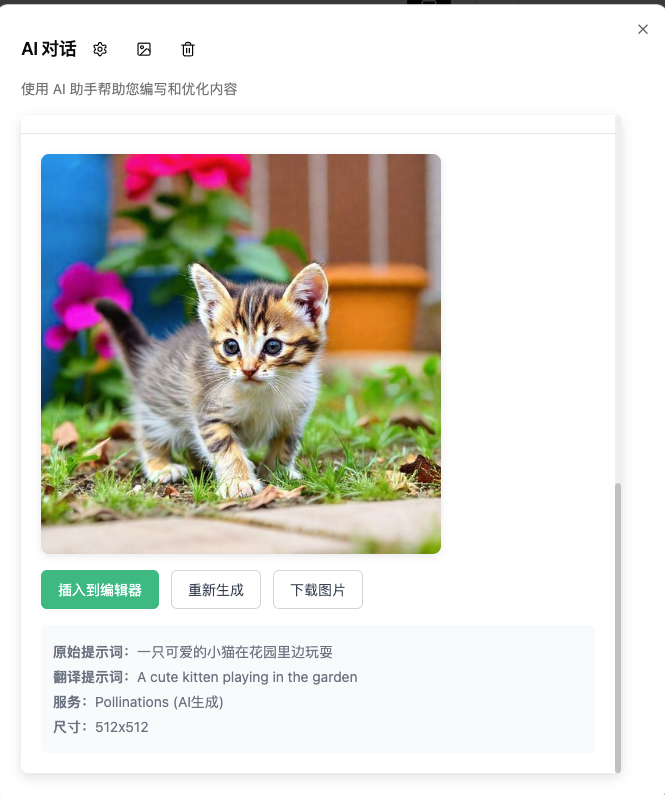This screenshot has height=795, width=665.
Task: Click the image generation icon
Action: coord(144,49)
